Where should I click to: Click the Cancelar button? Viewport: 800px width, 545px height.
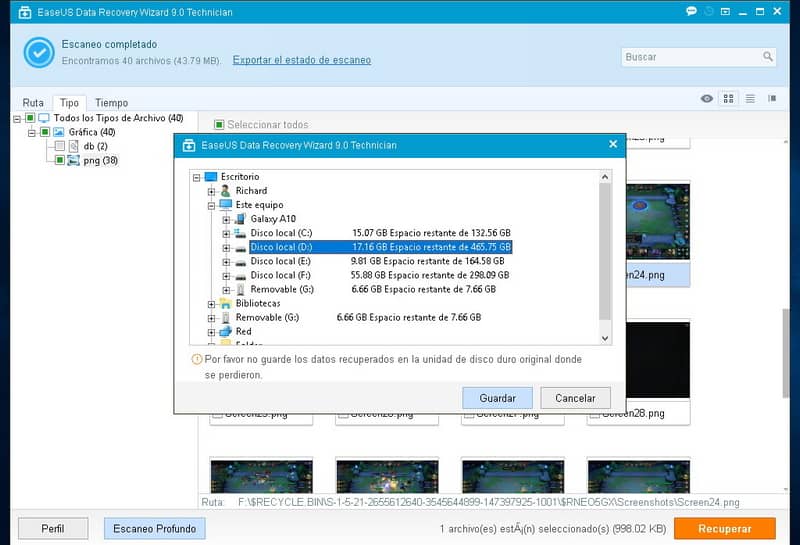coord(575,398)
